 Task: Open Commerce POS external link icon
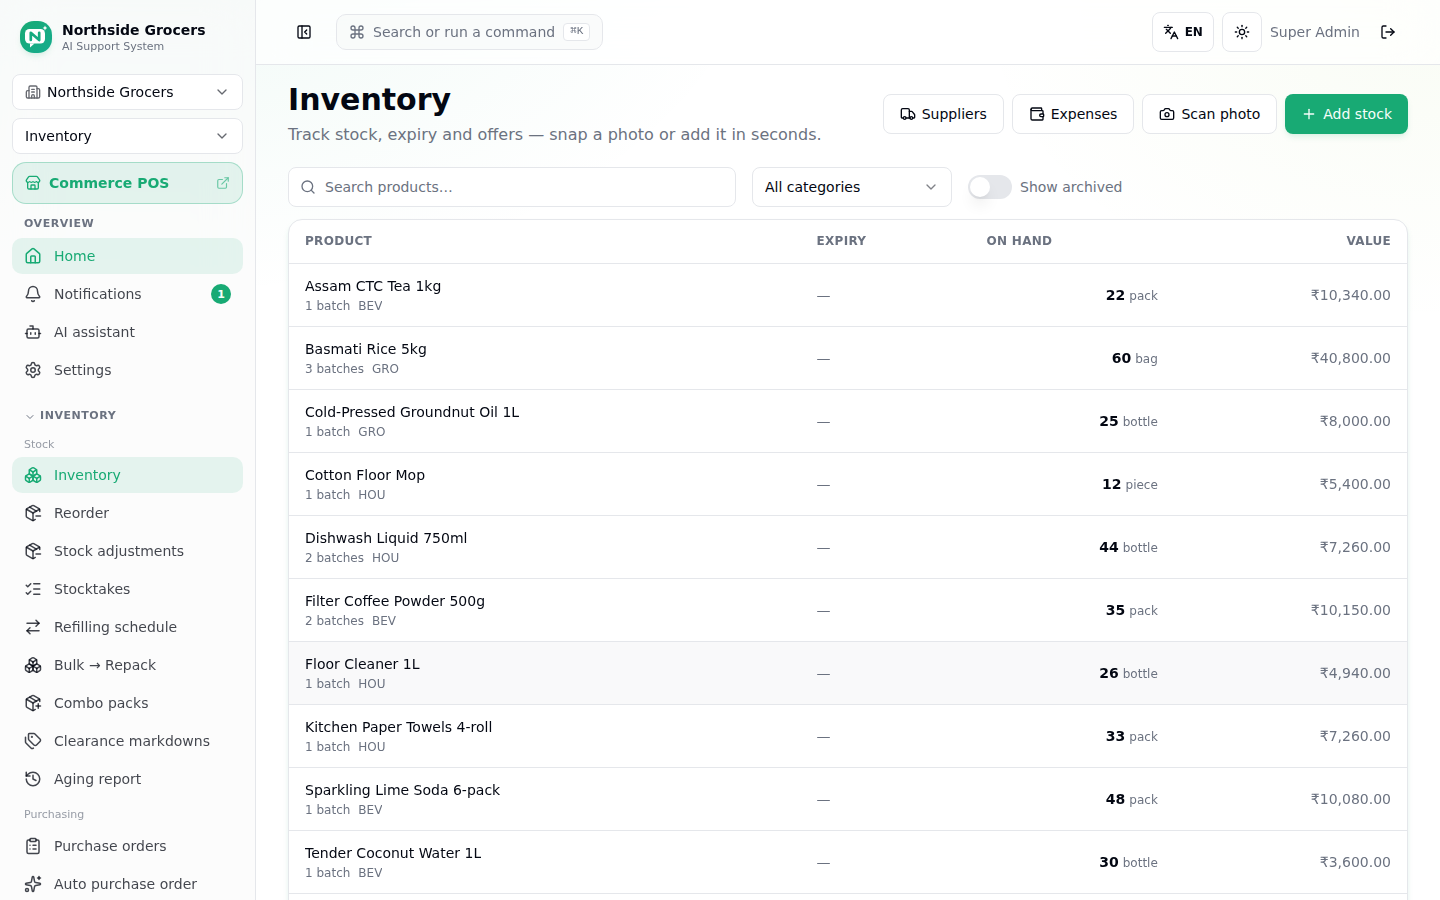[223, 183]
